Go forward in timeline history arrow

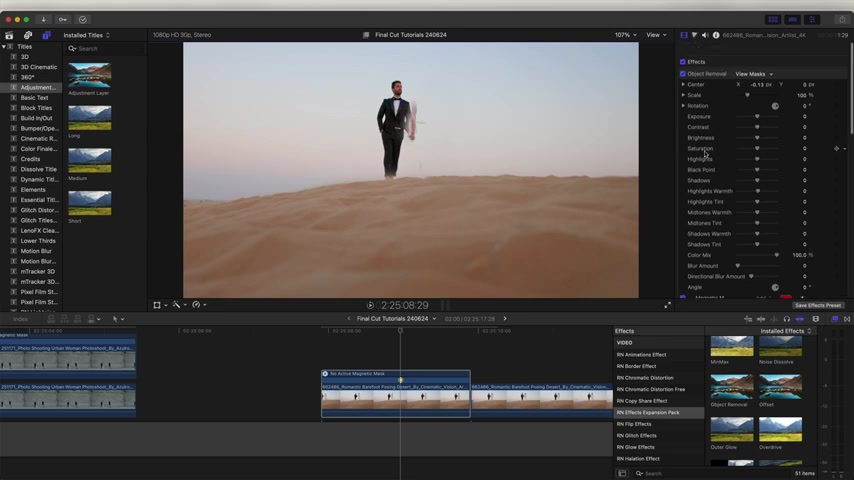[x=505, y=319]
